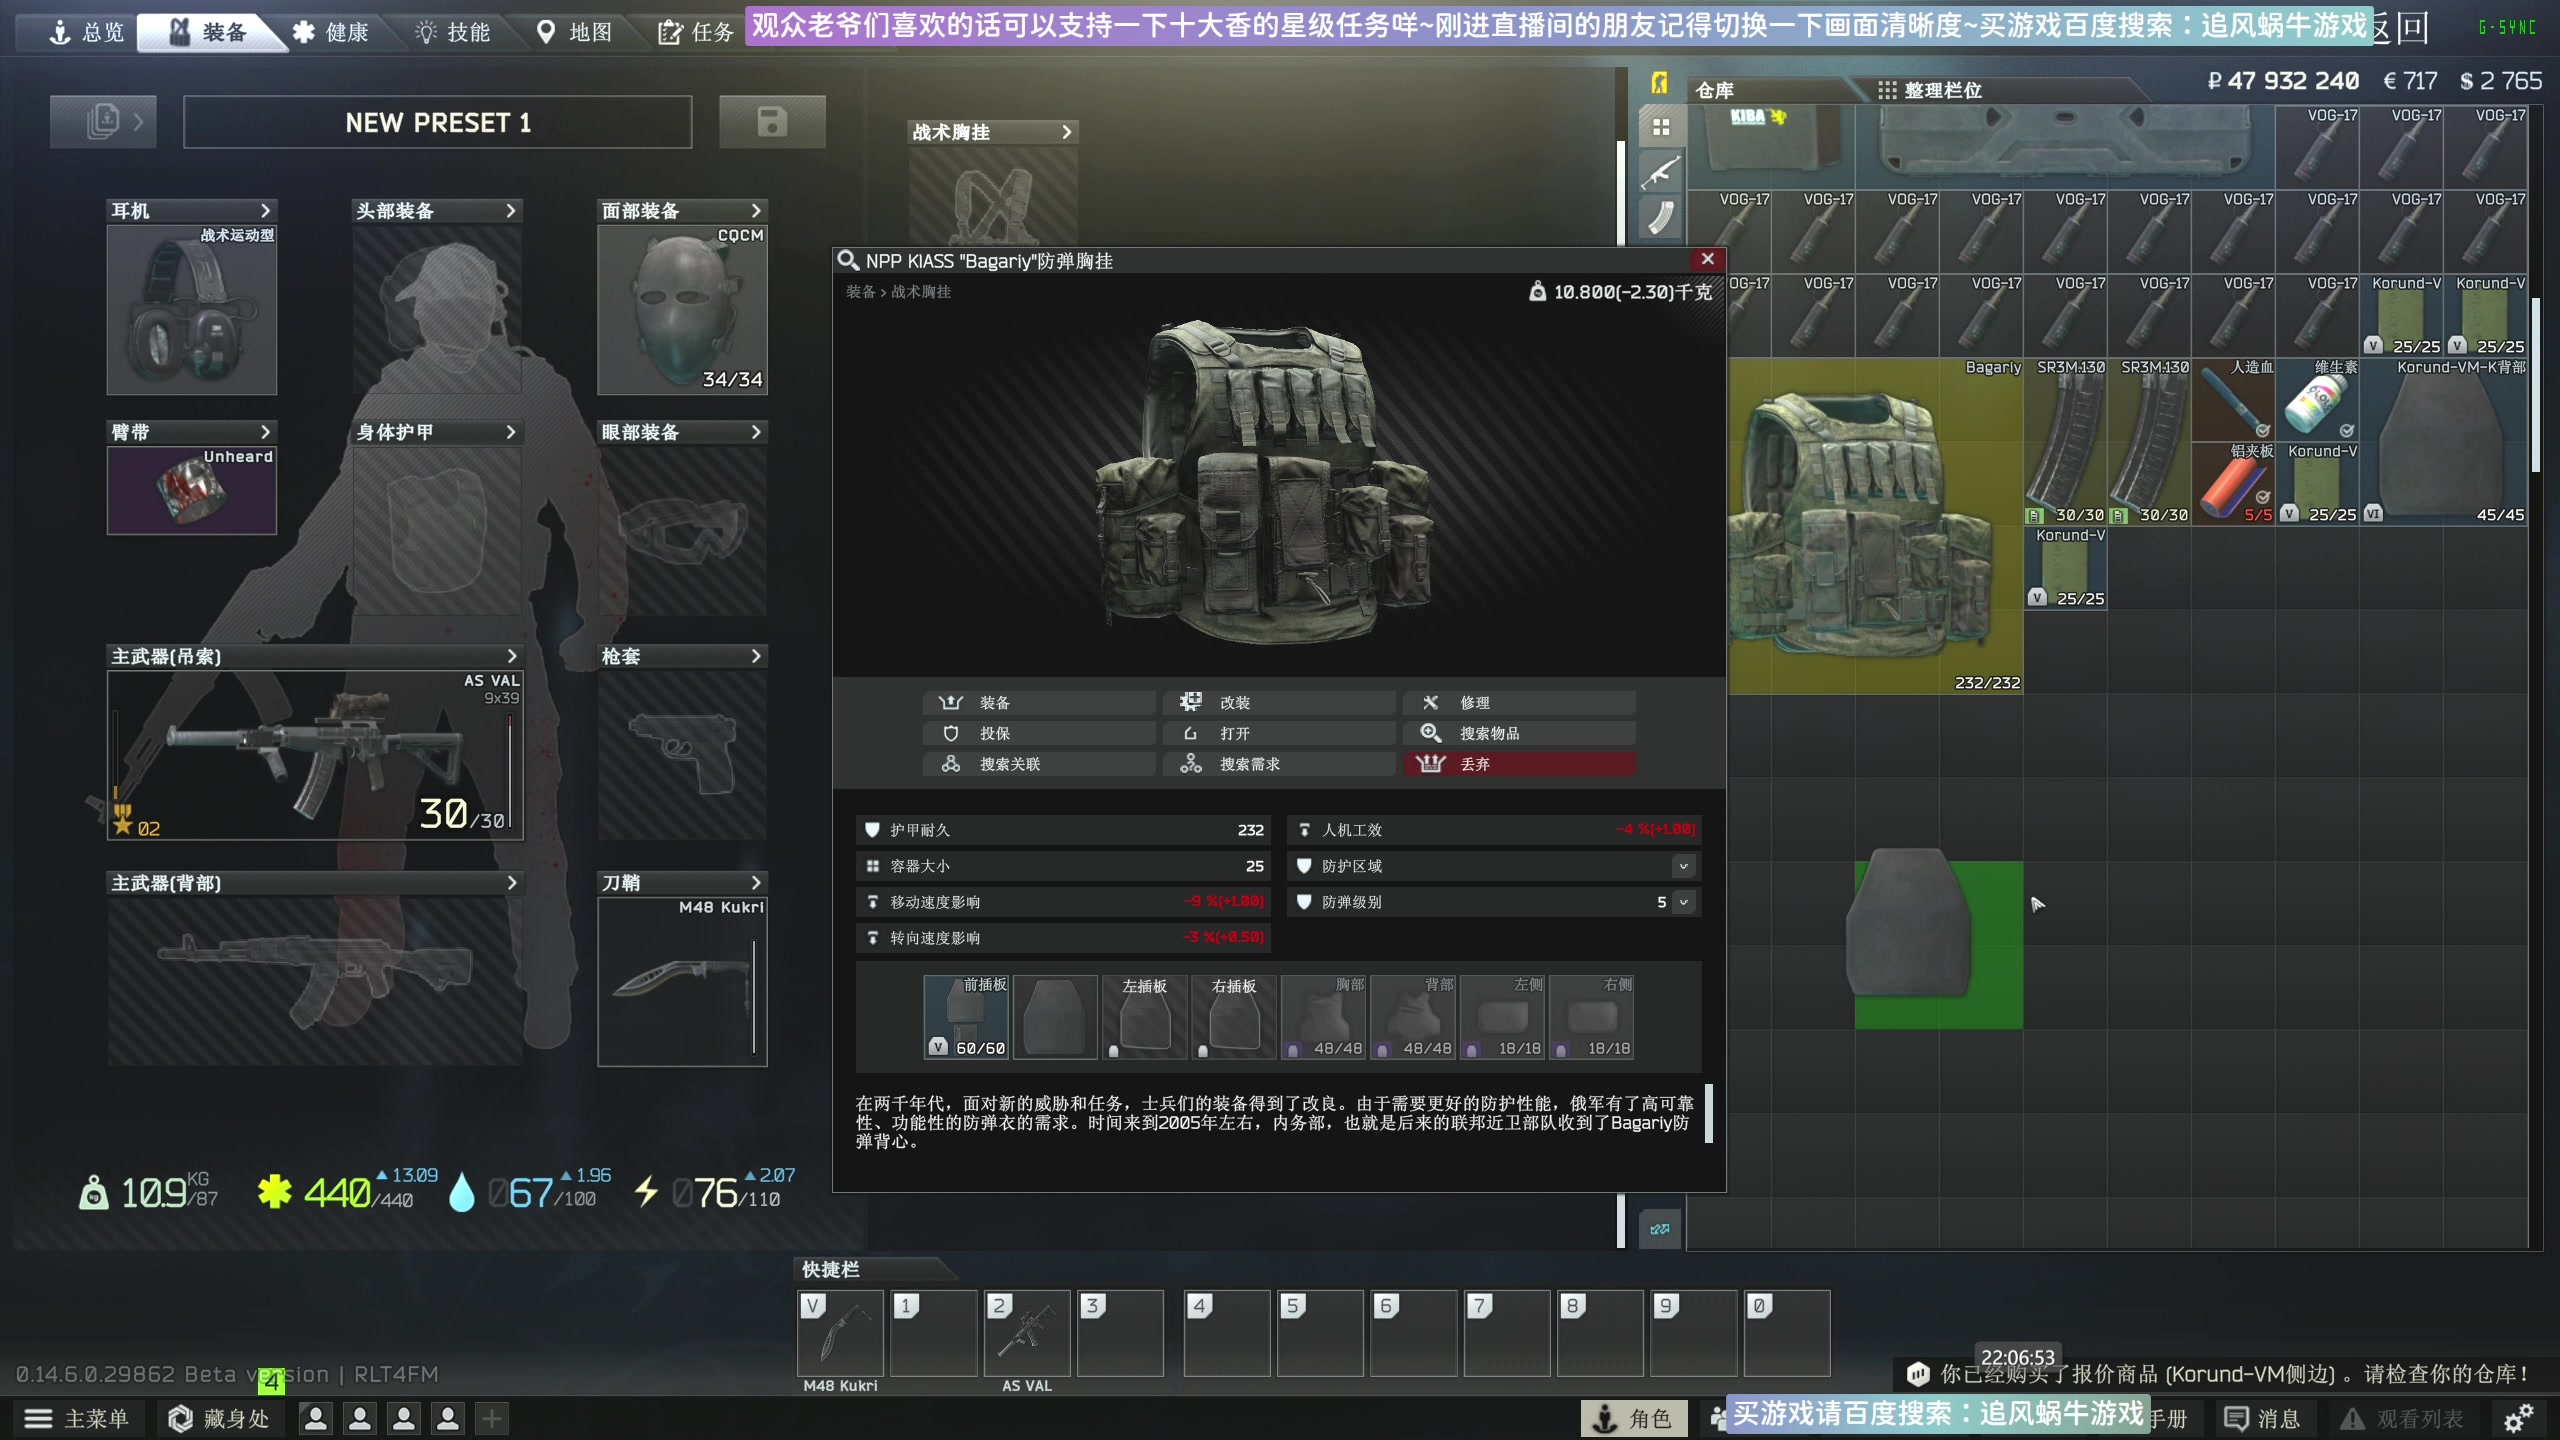Click the 装备 equip button in item window
The width and height of the screenshot is (2560, 1440).
[1040, 703]
